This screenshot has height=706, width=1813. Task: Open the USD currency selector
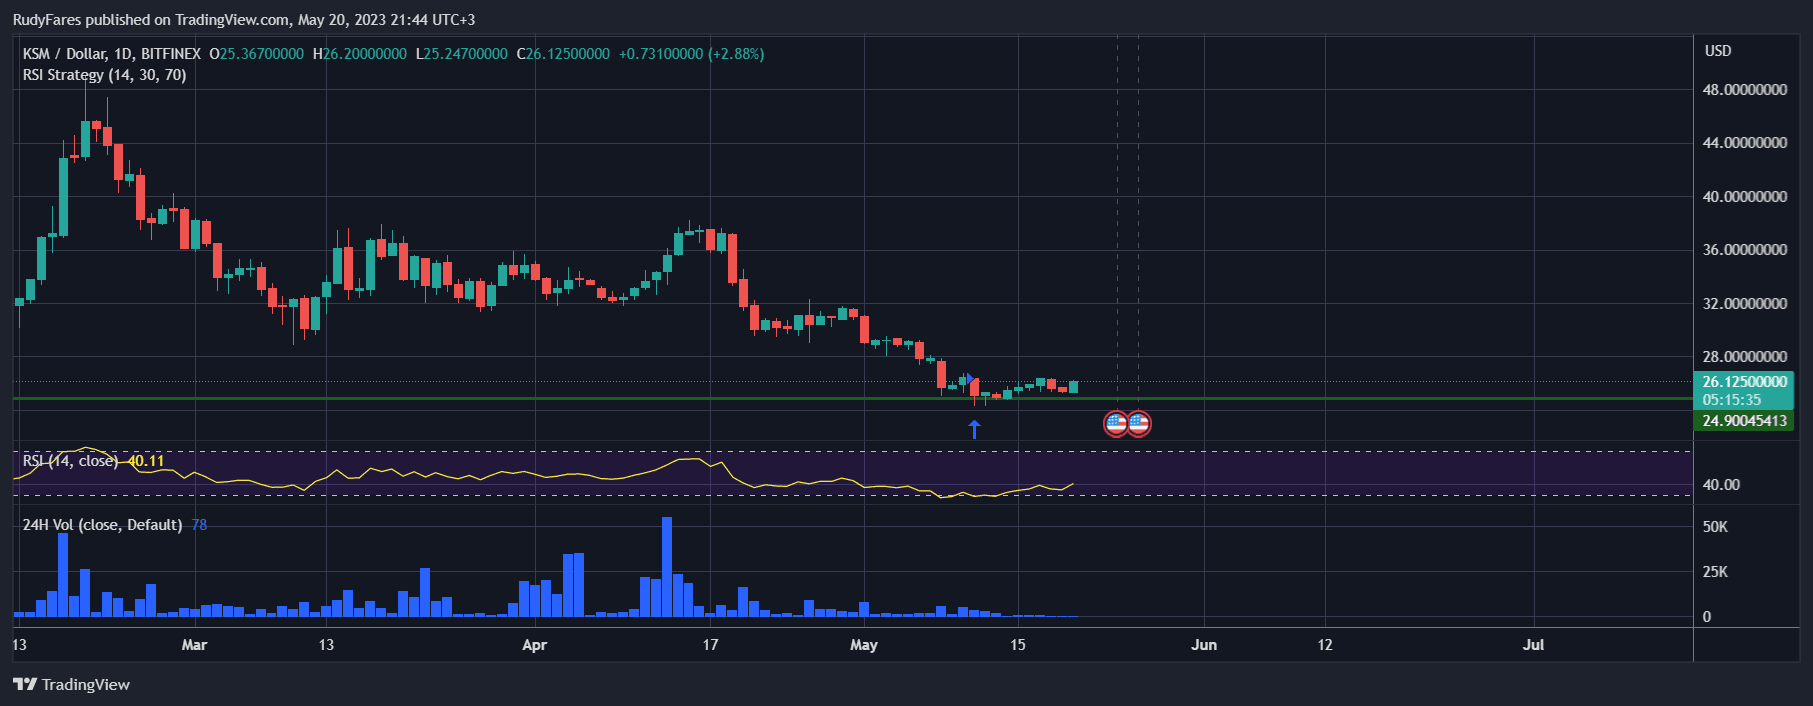(1717, 51)
